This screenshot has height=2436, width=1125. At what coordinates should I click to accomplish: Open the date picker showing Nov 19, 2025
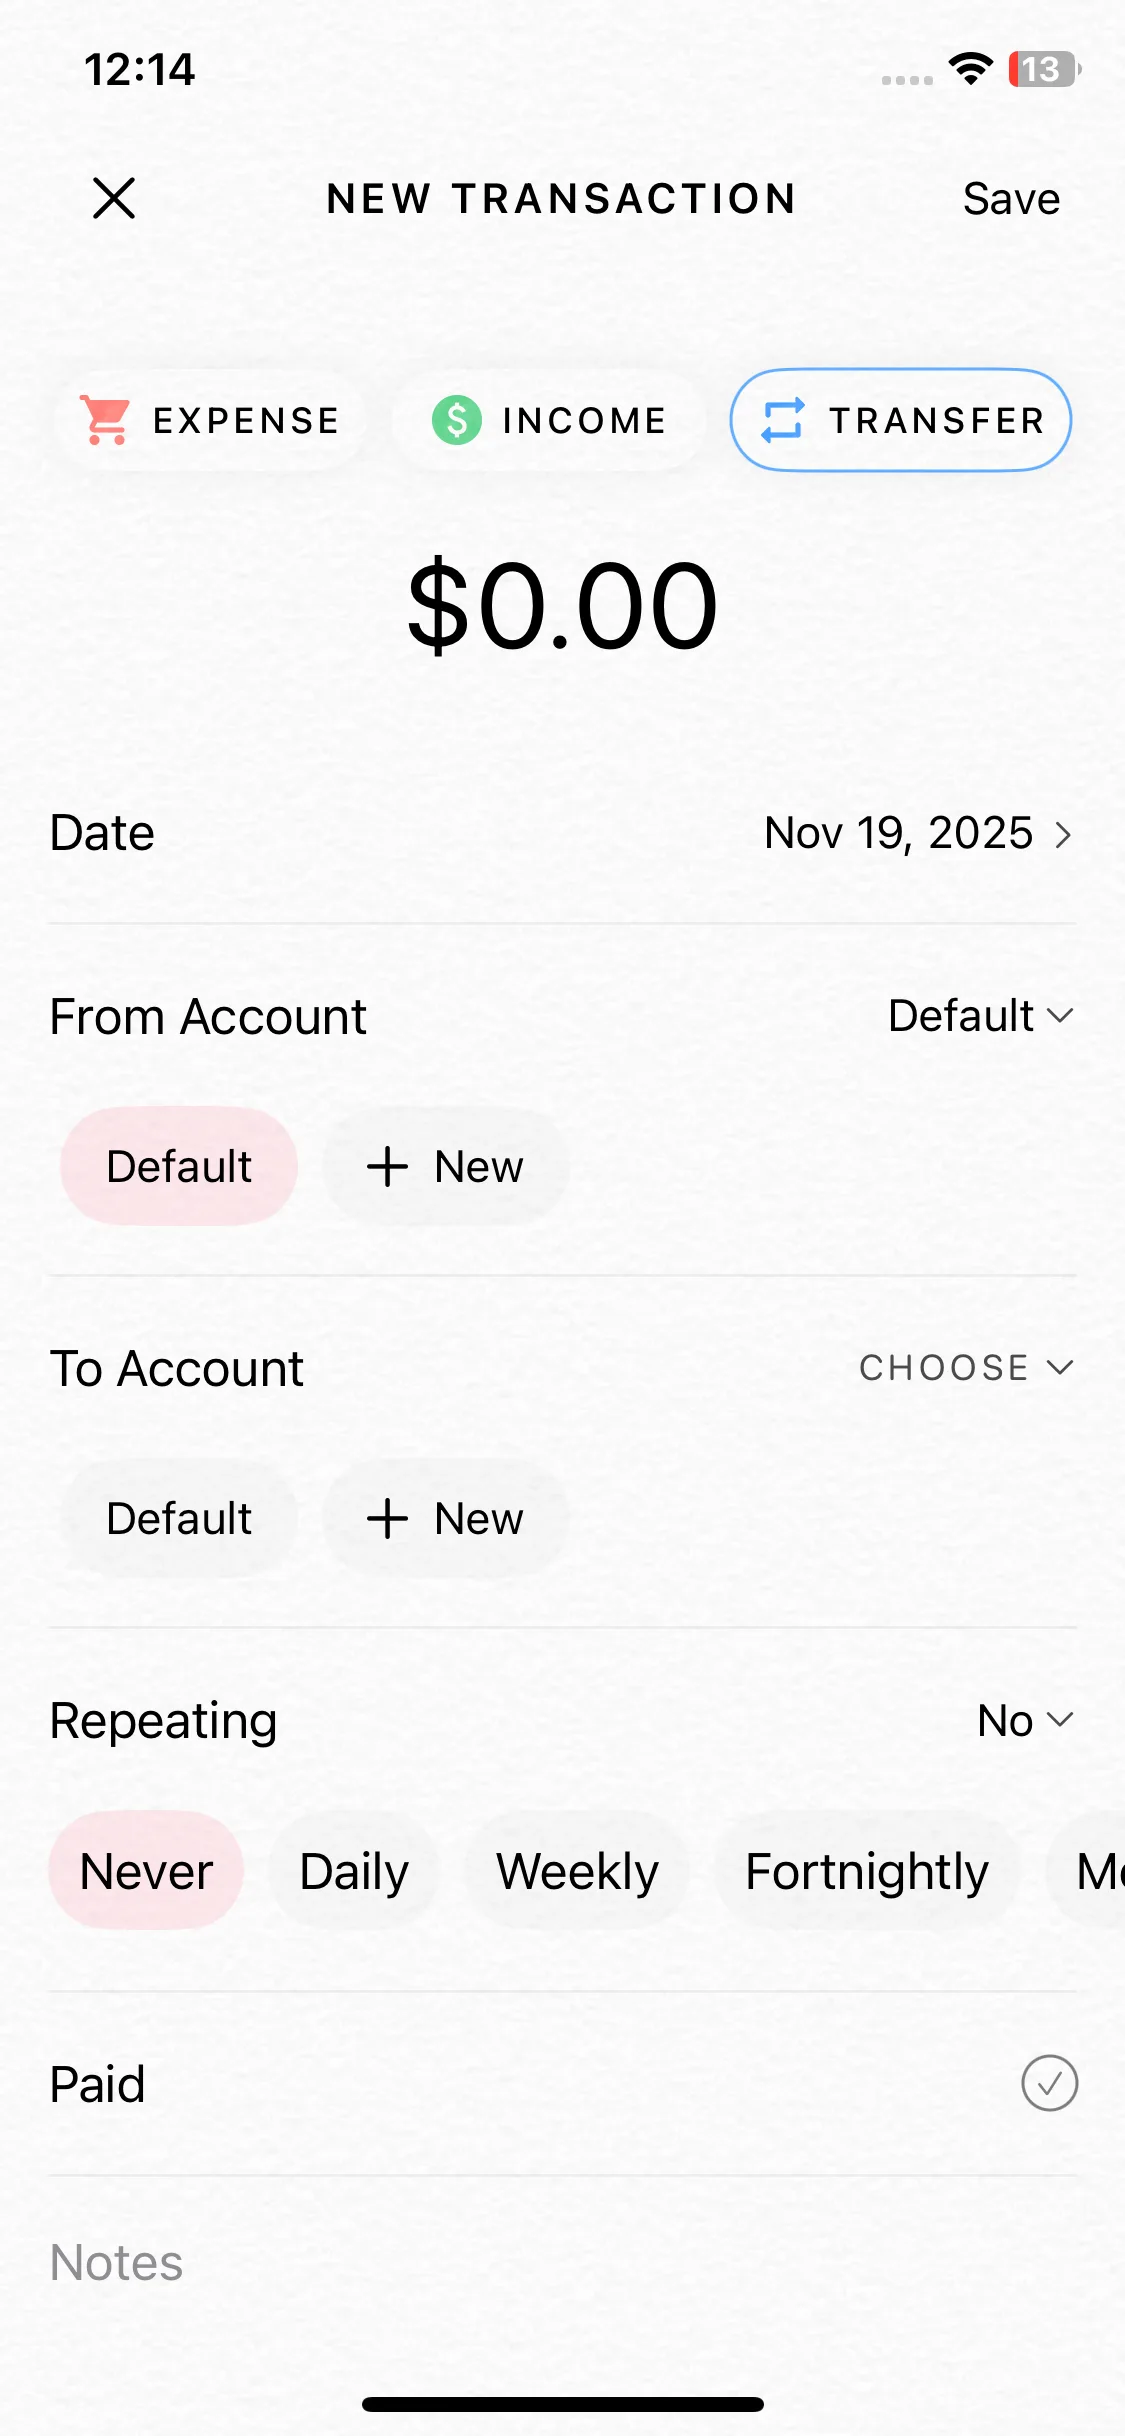(x=917, y=833)
